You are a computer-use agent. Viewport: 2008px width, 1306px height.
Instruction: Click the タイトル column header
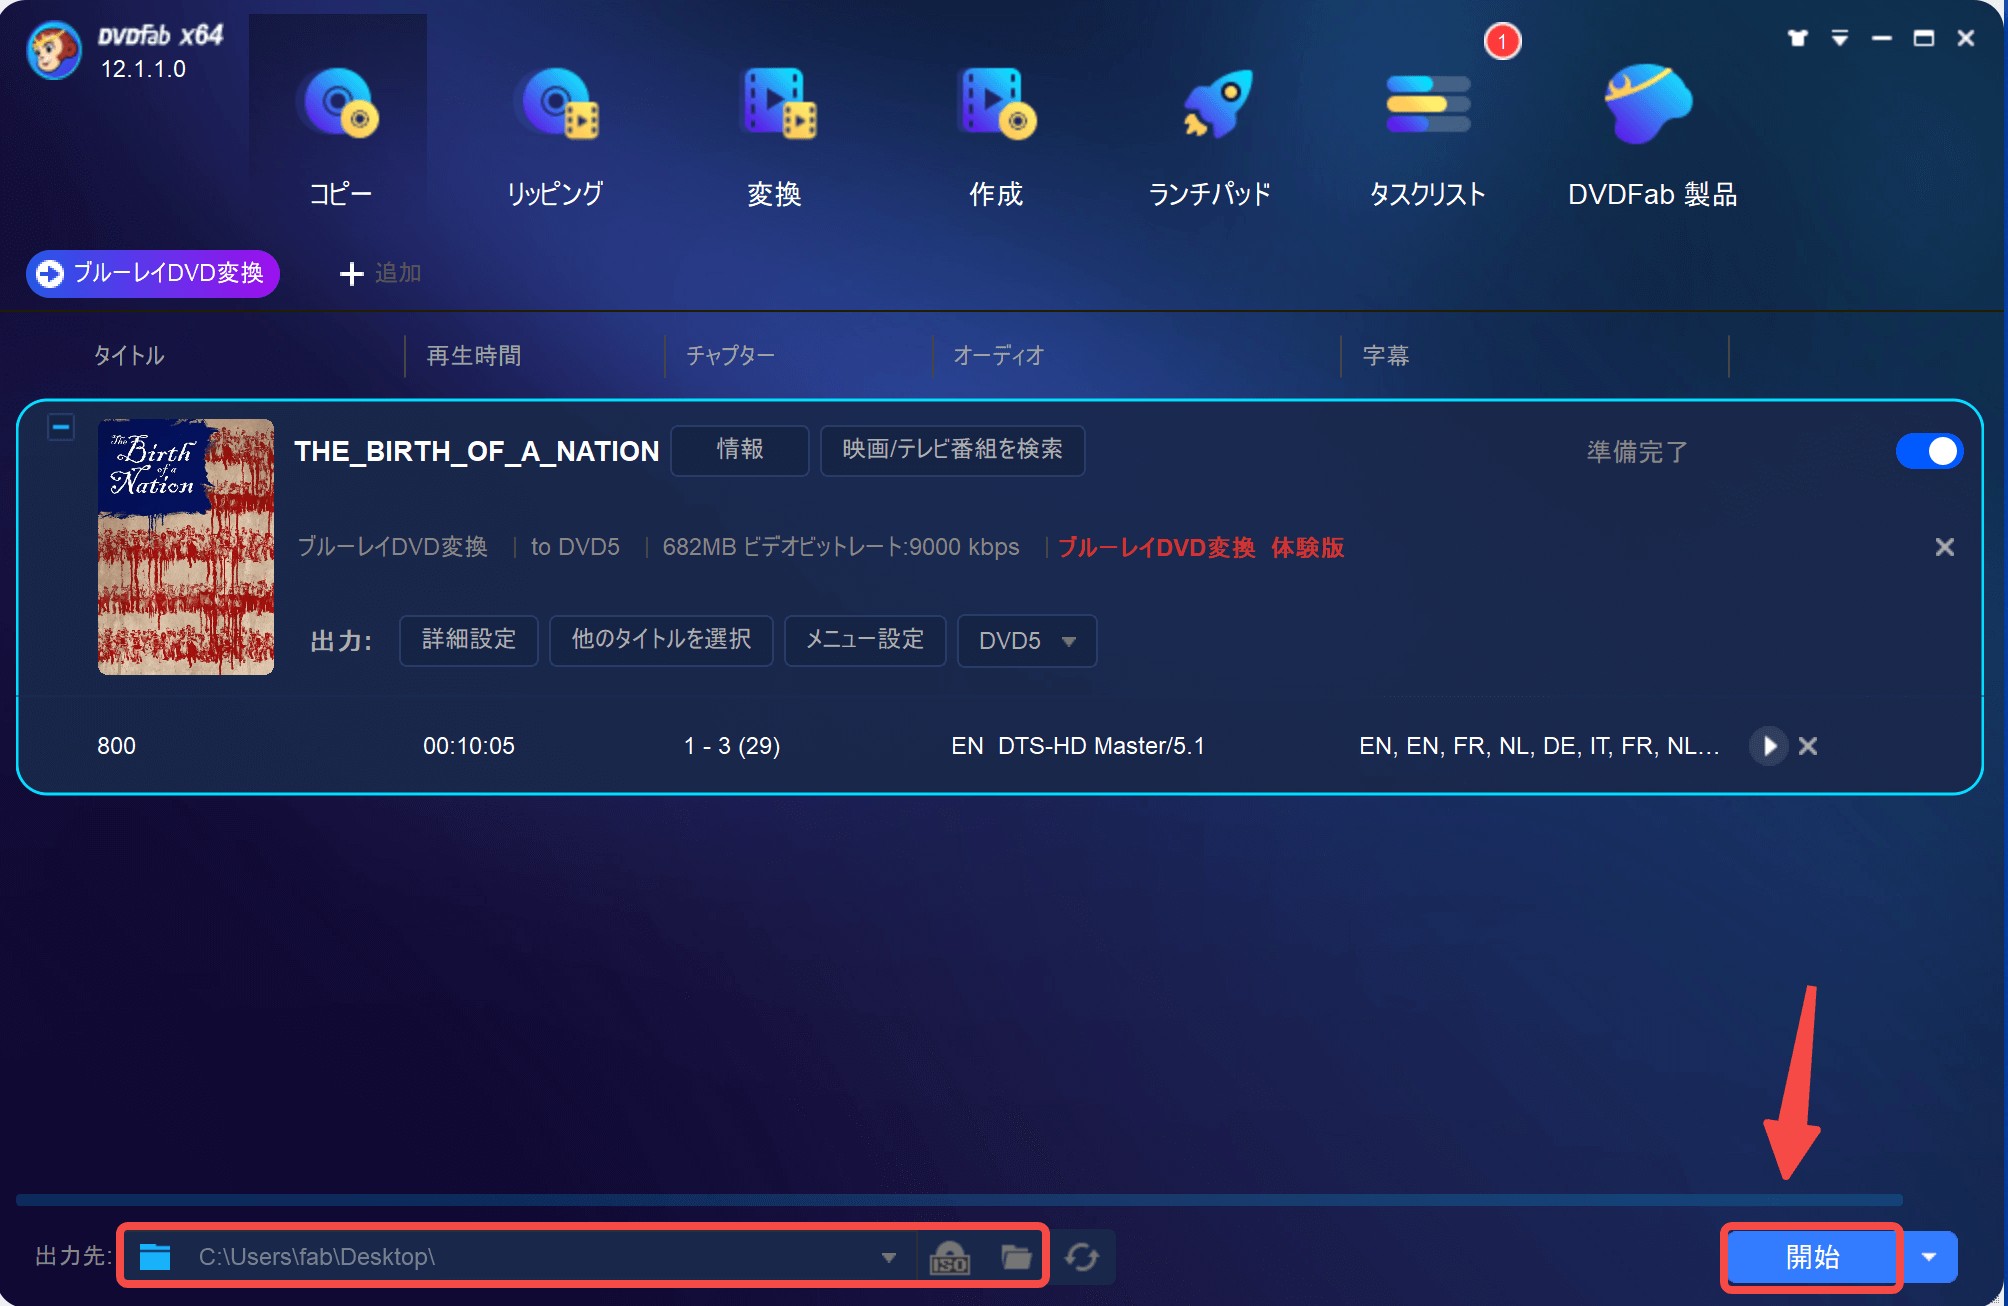pyautogui.click(x=129, y=356)
